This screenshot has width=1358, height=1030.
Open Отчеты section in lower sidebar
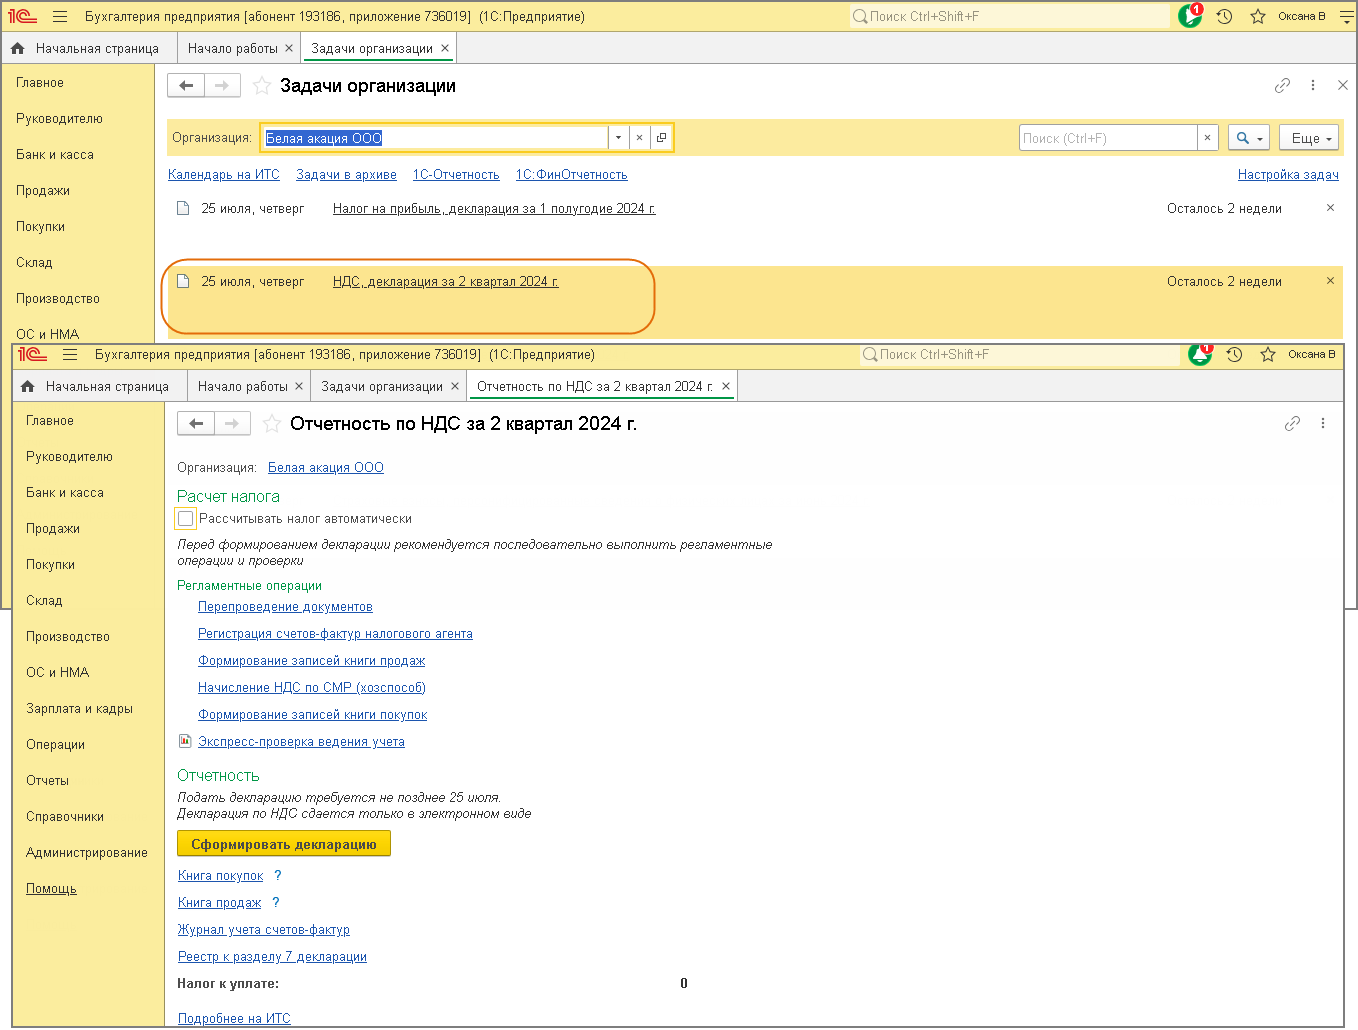tap(47, 781)
